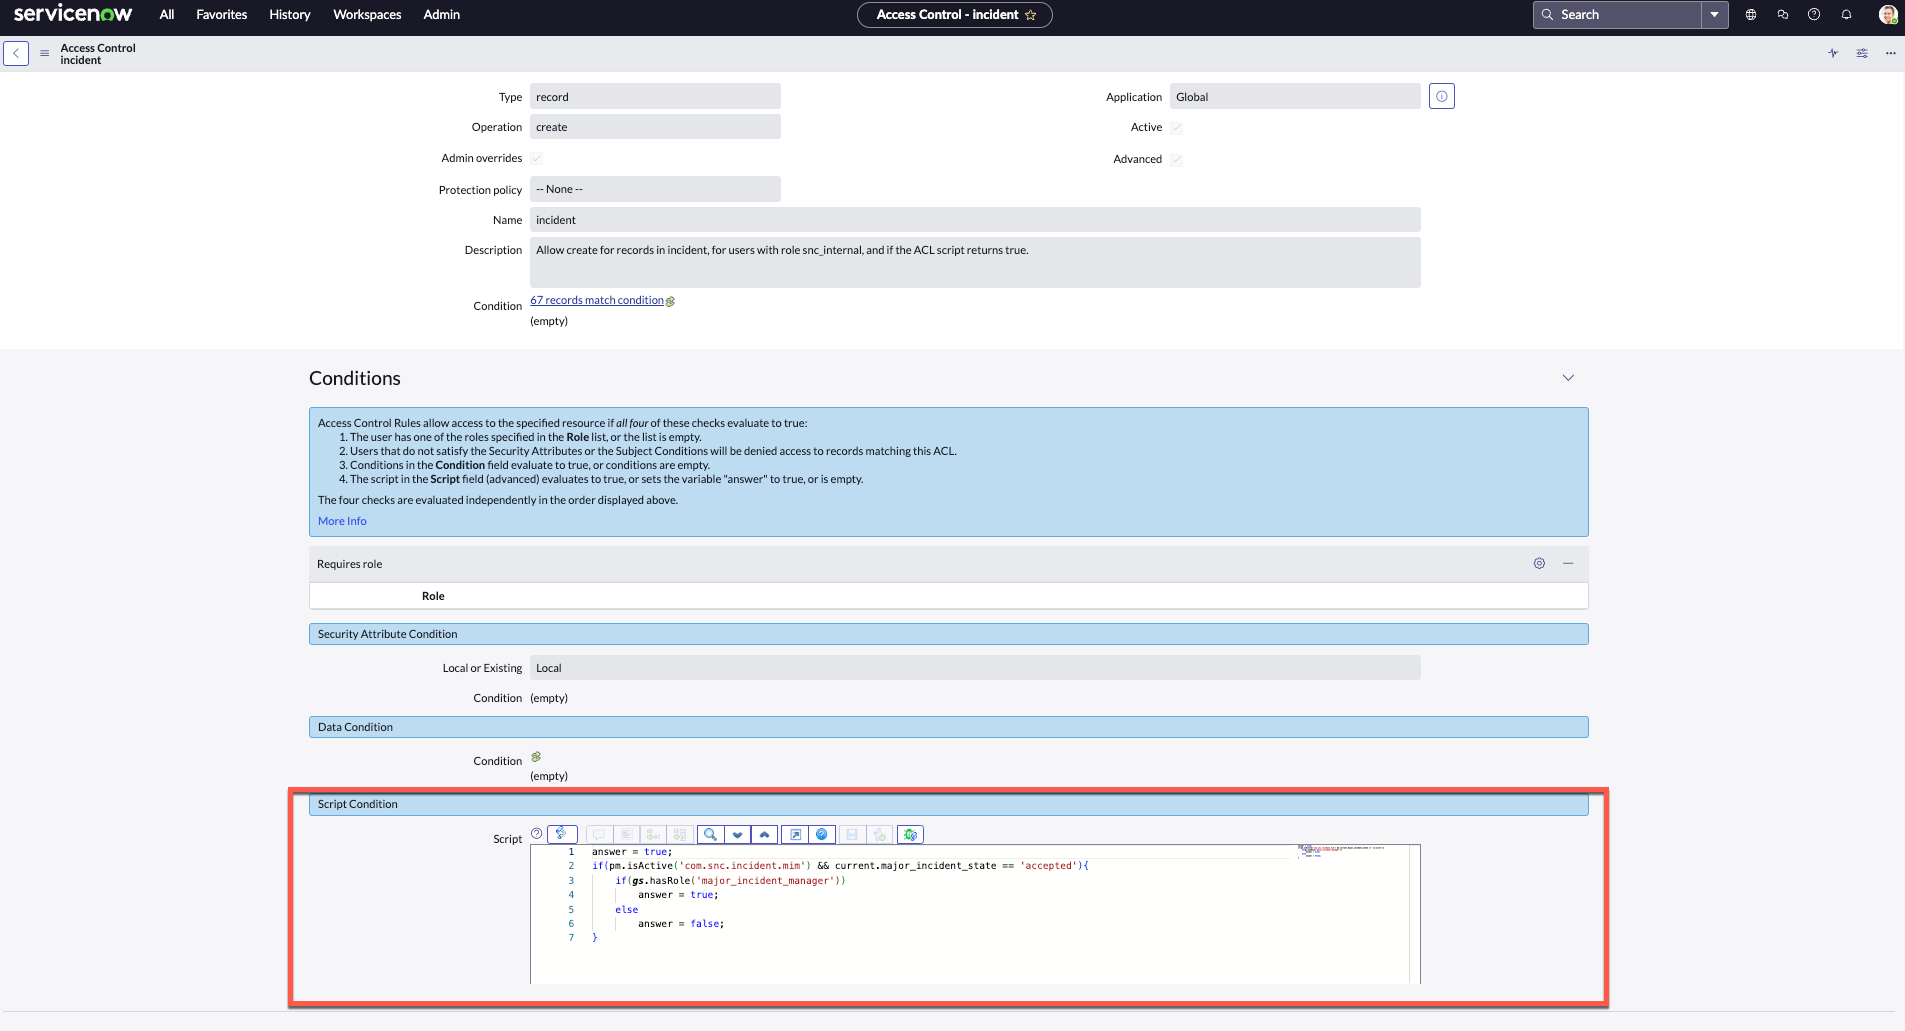1905x1031 pixels.
Task: Open the Favorites menu
Action: click(x=222, y=14)
